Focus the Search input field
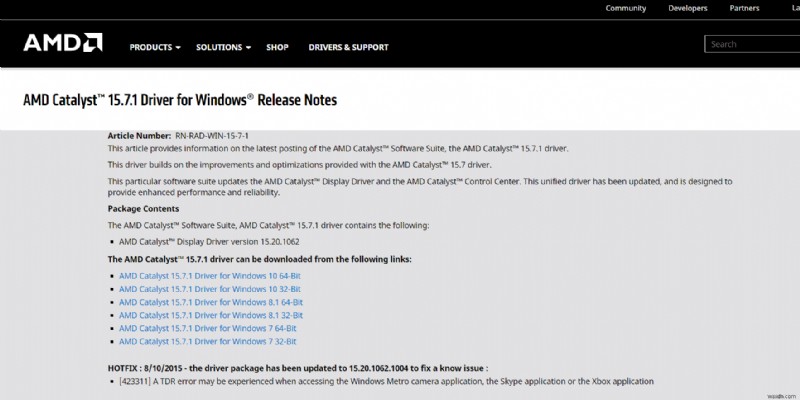The width and height of the screenshot is (800, 400). 752,44
